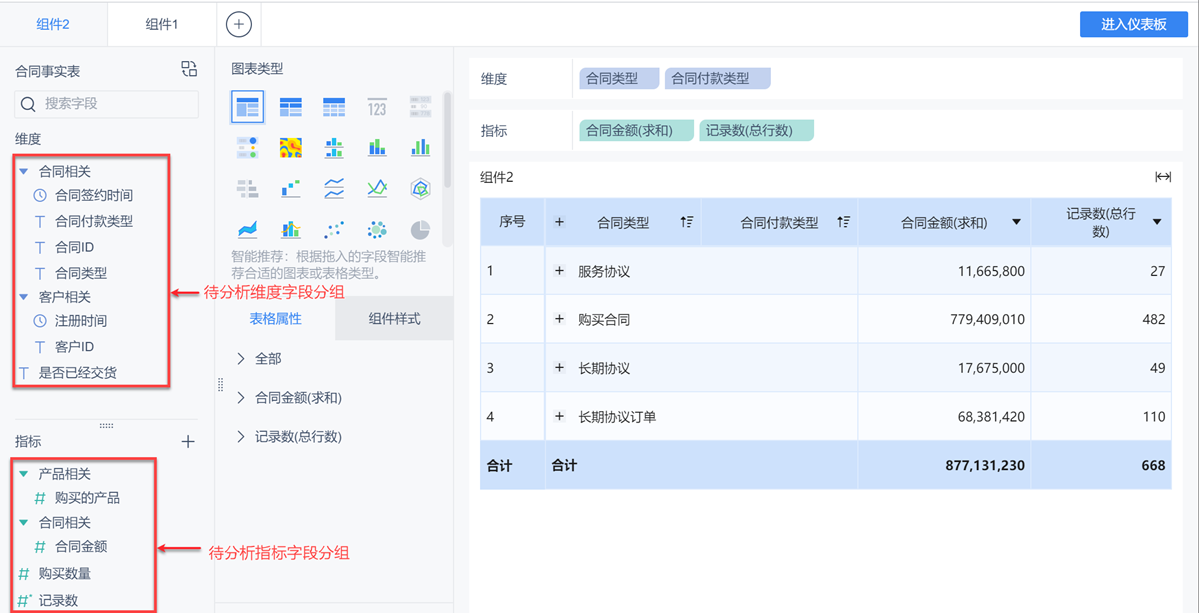Switch to the 组件2 tab

pyautogui.click(x=53, y=24)
